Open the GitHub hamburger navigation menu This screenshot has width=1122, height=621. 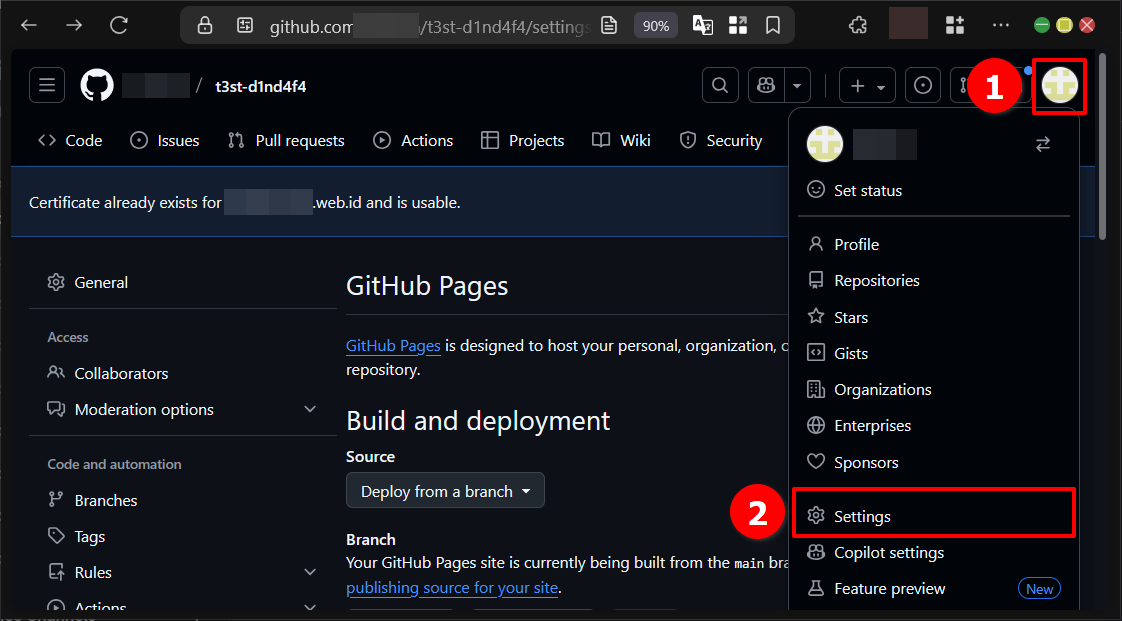(46, 85)
